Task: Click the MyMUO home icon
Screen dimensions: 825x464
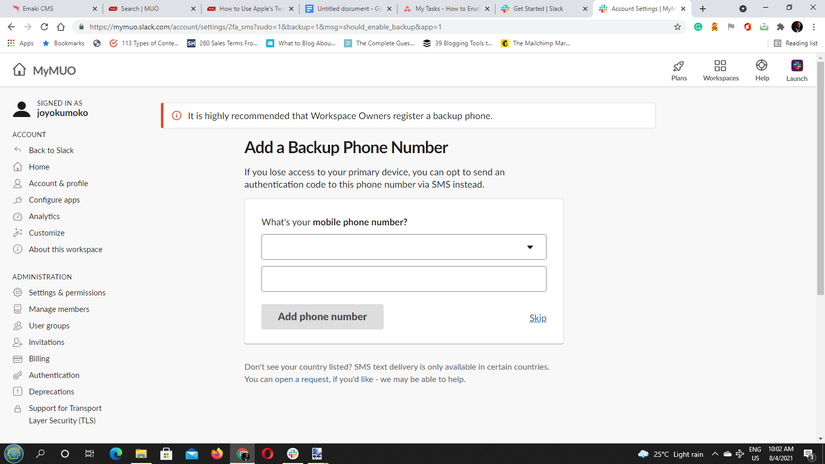Action: [x=19, y=69]
